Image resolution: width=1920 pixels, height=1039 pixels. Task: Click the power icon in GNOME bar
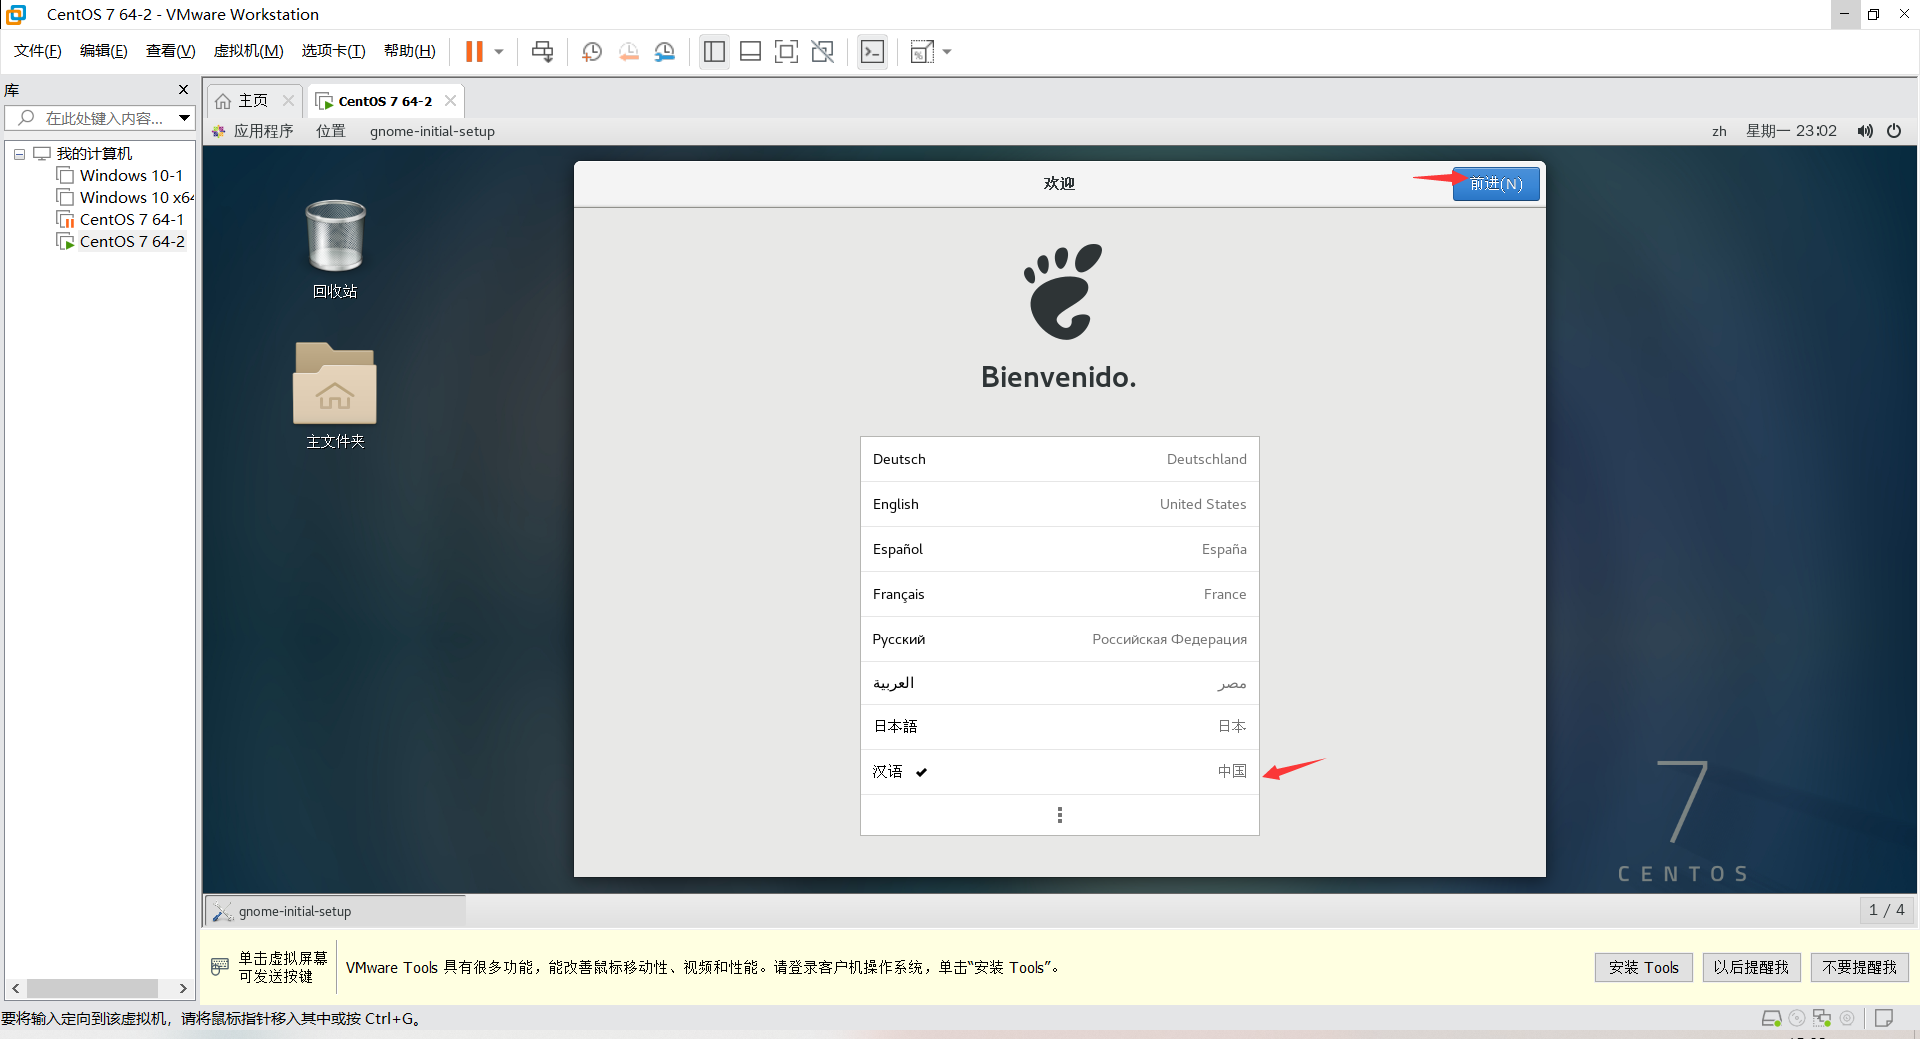pos(1894,131)
